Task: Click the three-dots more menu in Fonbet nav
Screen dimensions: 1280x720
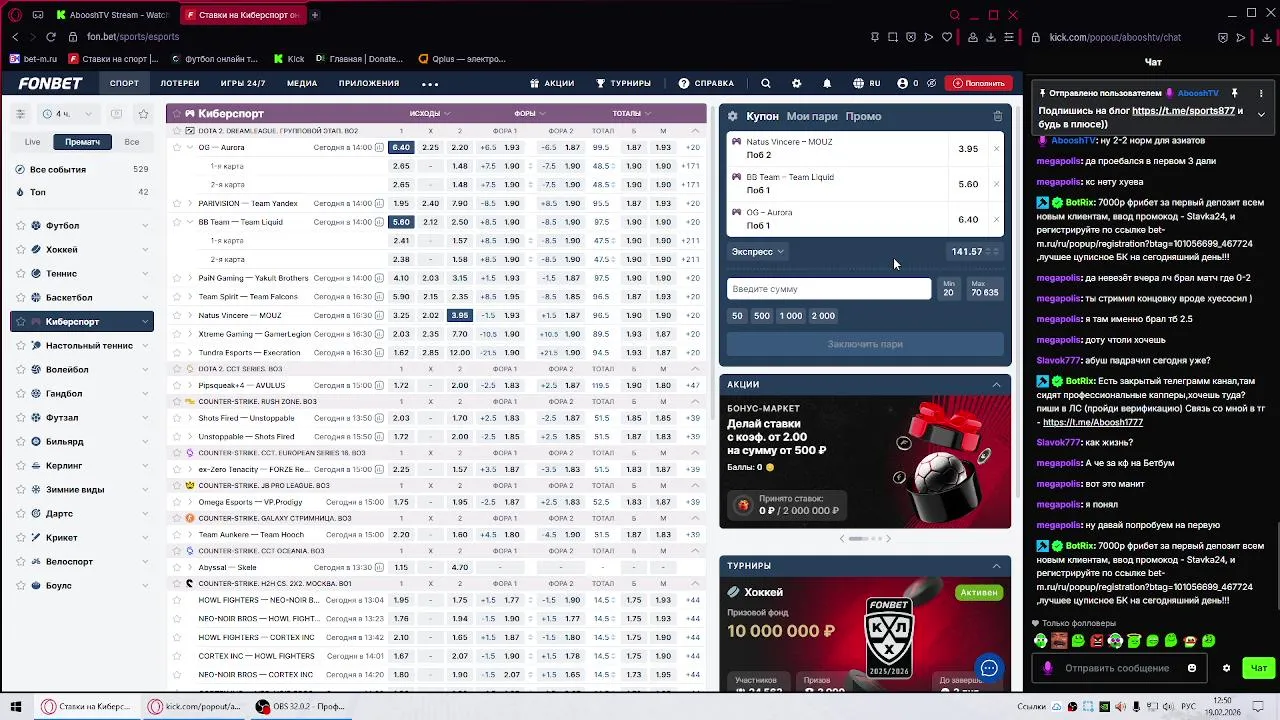Action: click(430, 84)
